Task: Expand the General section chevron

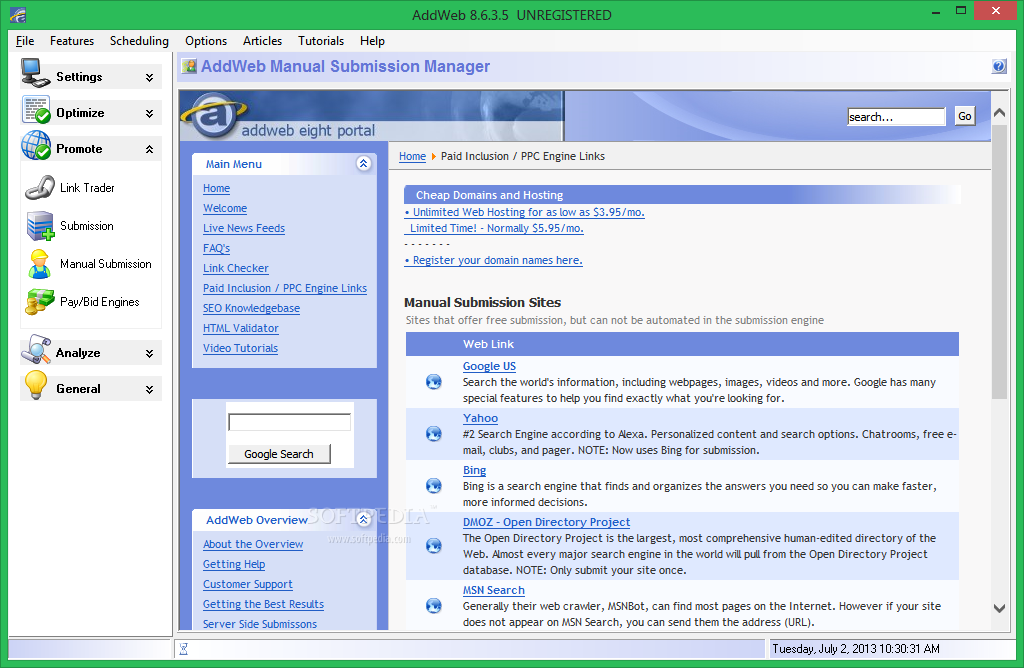Action: tap(150, 389)
